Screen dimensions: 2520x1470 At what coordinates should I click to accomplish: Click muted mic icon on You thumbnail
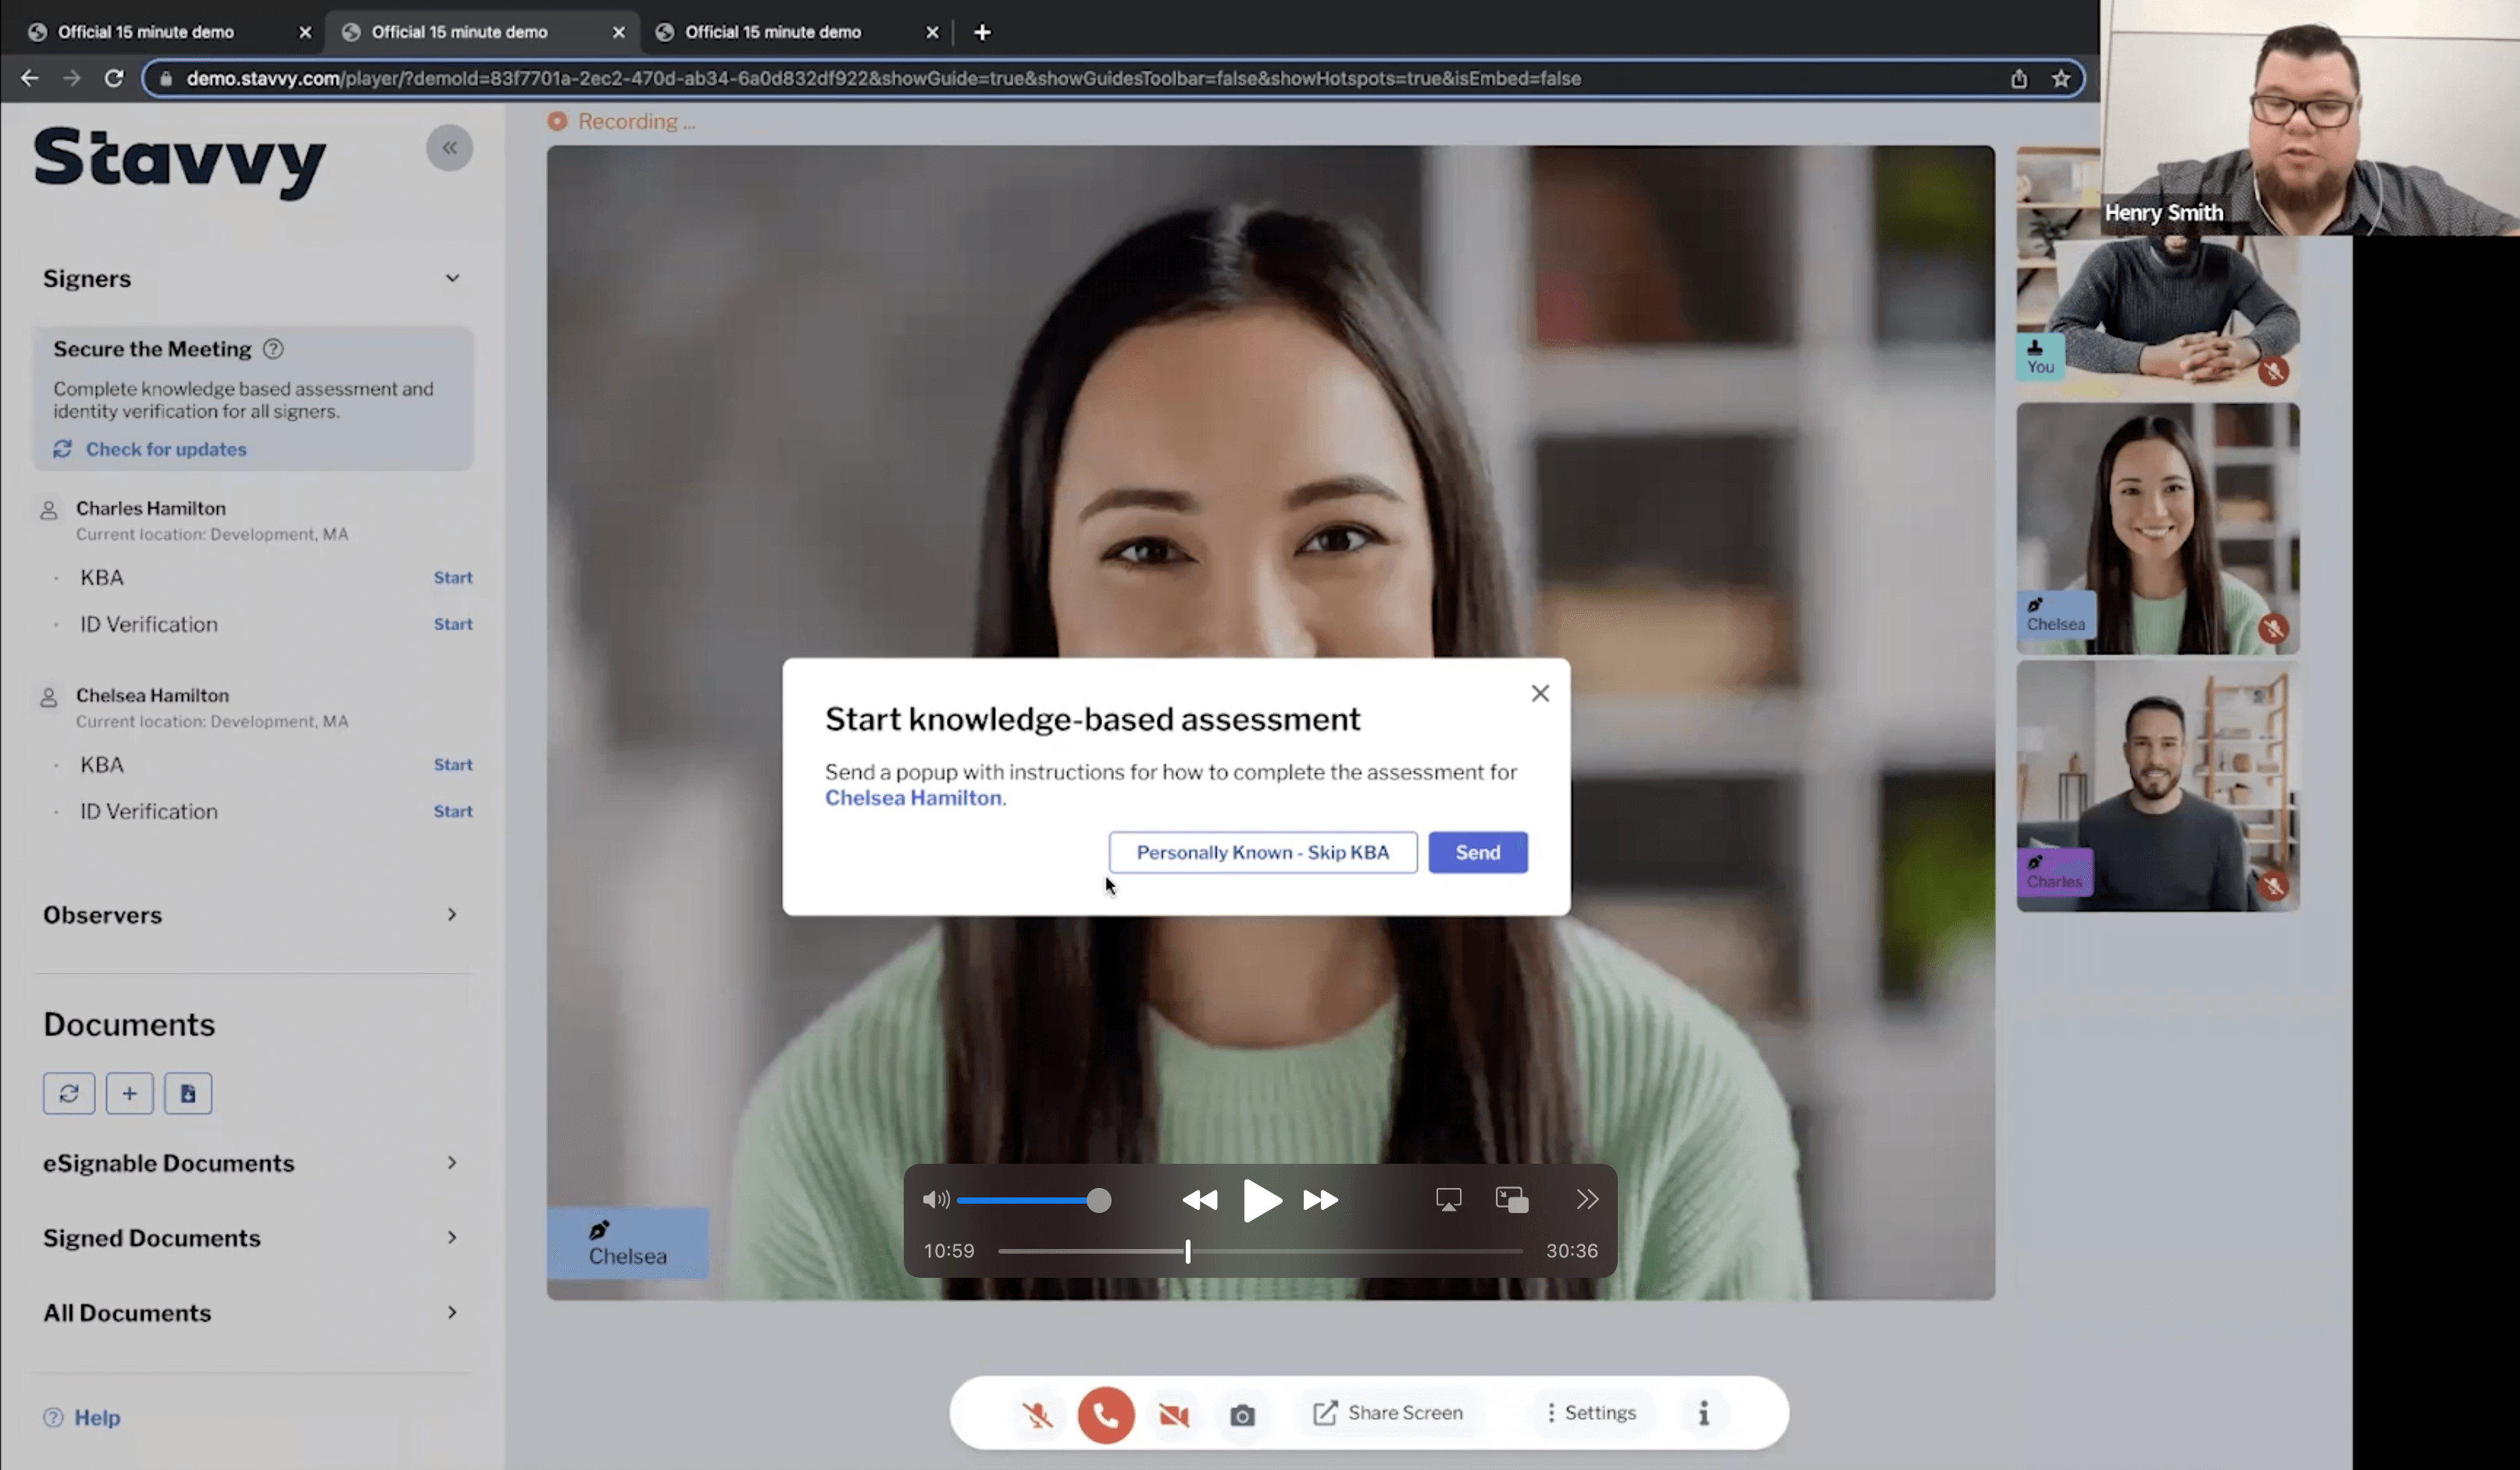2273,371
